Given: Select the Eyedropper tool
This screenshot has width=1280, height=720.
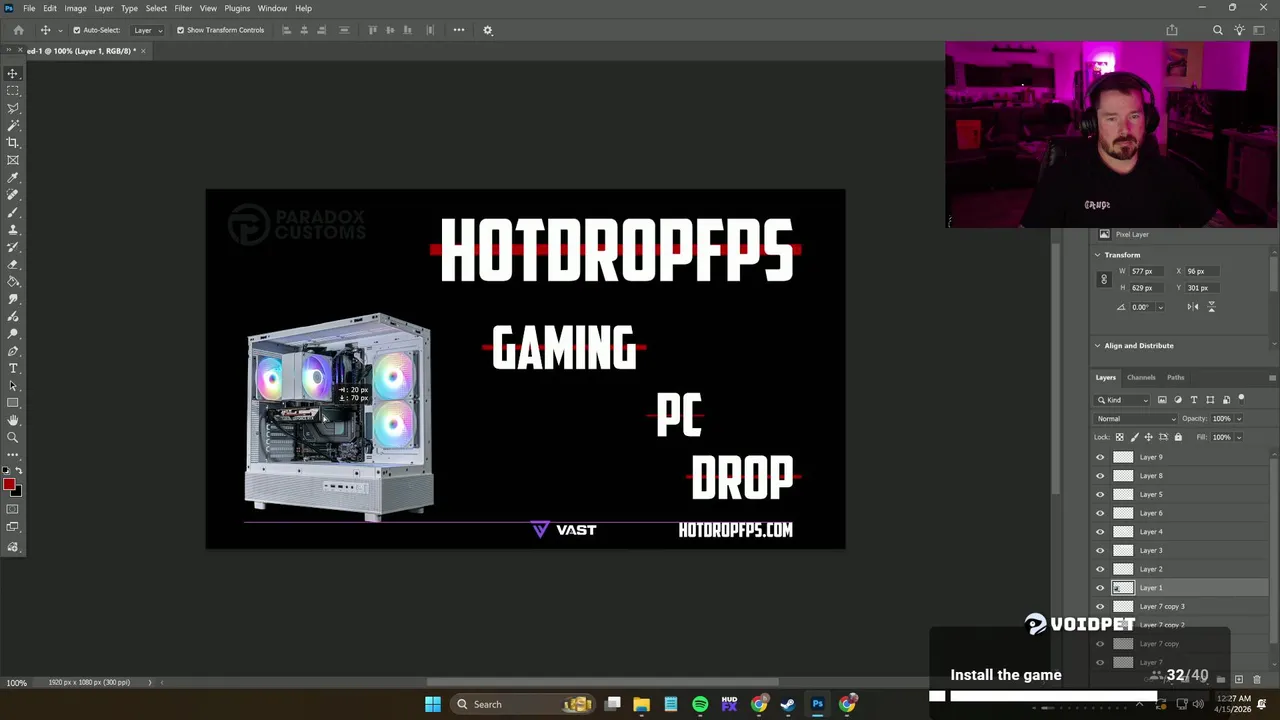Looking at the screenshot, I should point(13,177).
